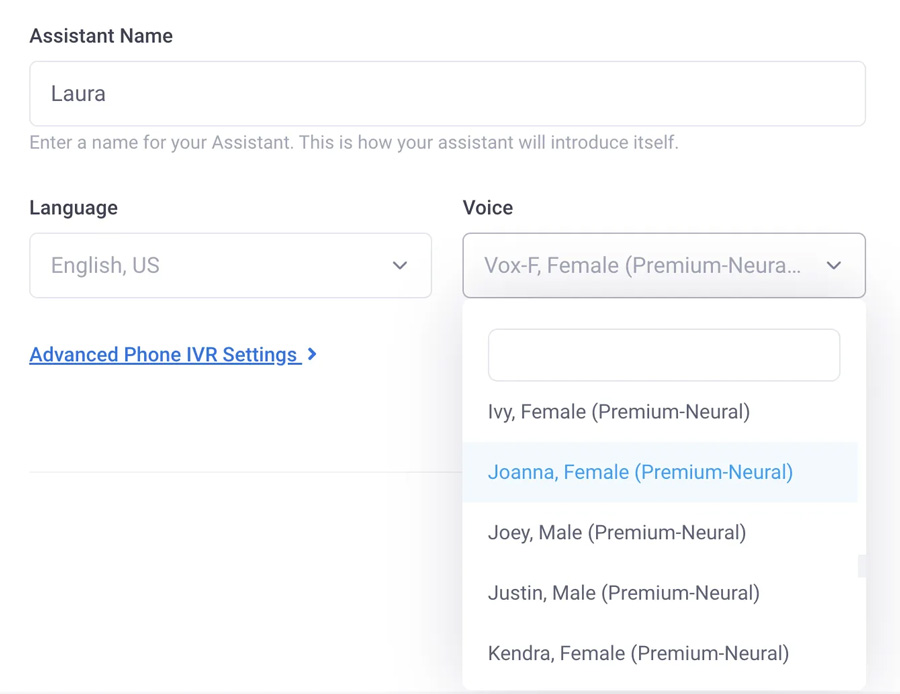Image resolution: width=900 pixels, height=694 pixels.
Task: Collapse the Voice dropdown via its chevron
Action: click(834, 266)
